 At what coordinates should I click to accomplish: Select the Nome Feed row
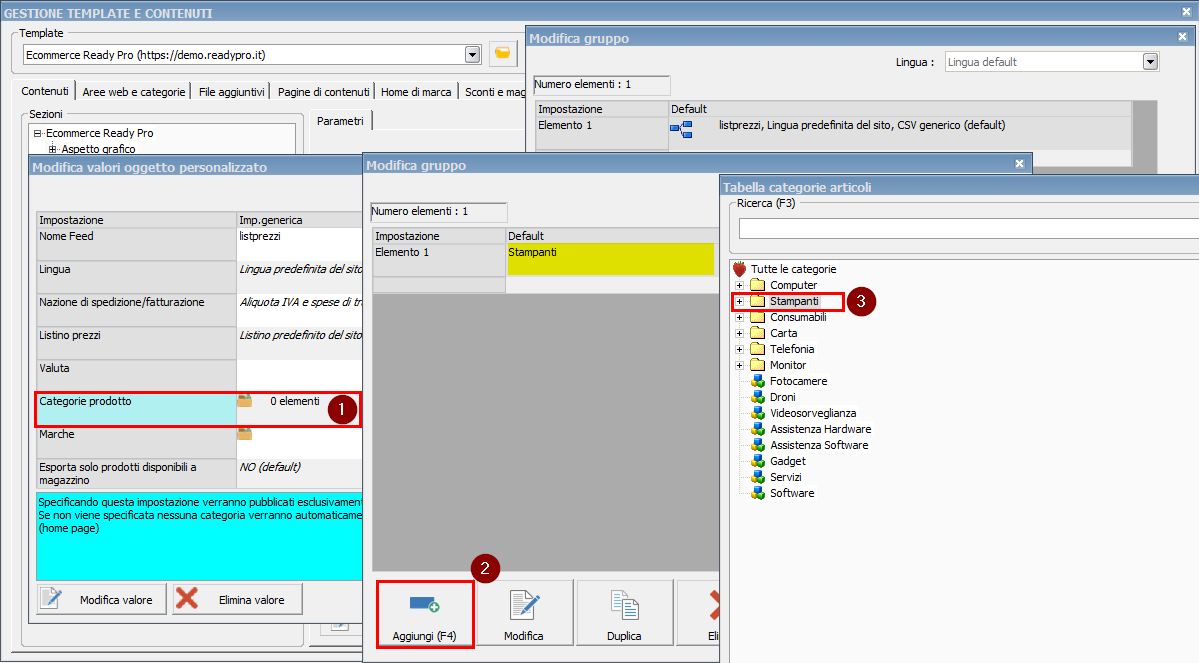click(199, 245)
